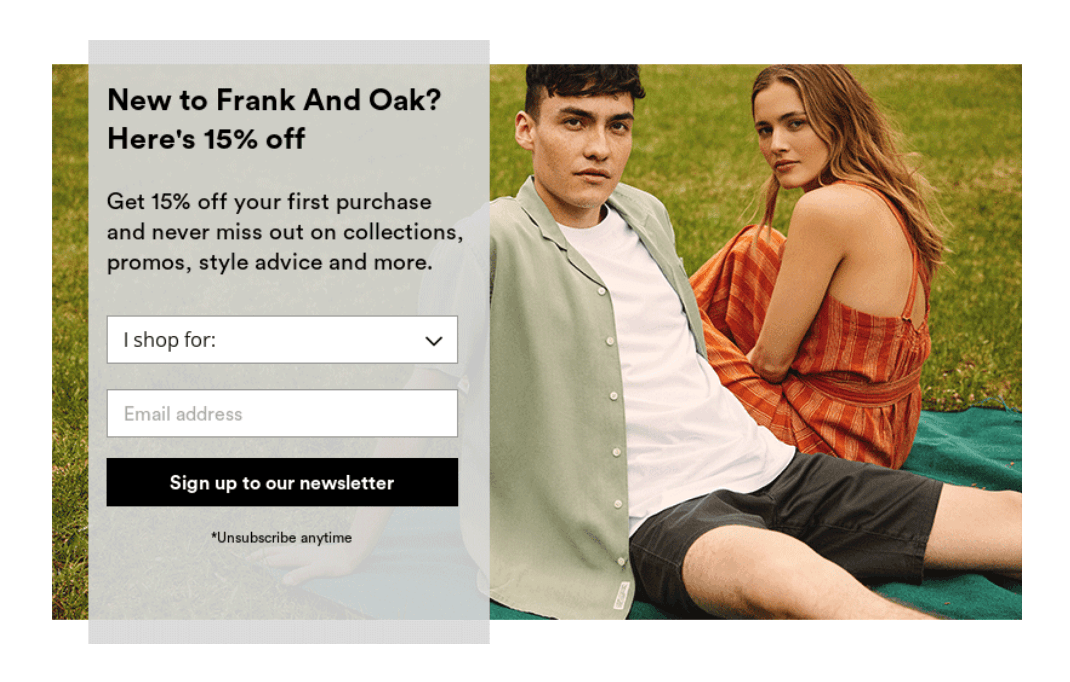Open the "I shop for:" dropdown
Image resolution: width=1070 pixels, height=682 pixels.
point(282,339)
